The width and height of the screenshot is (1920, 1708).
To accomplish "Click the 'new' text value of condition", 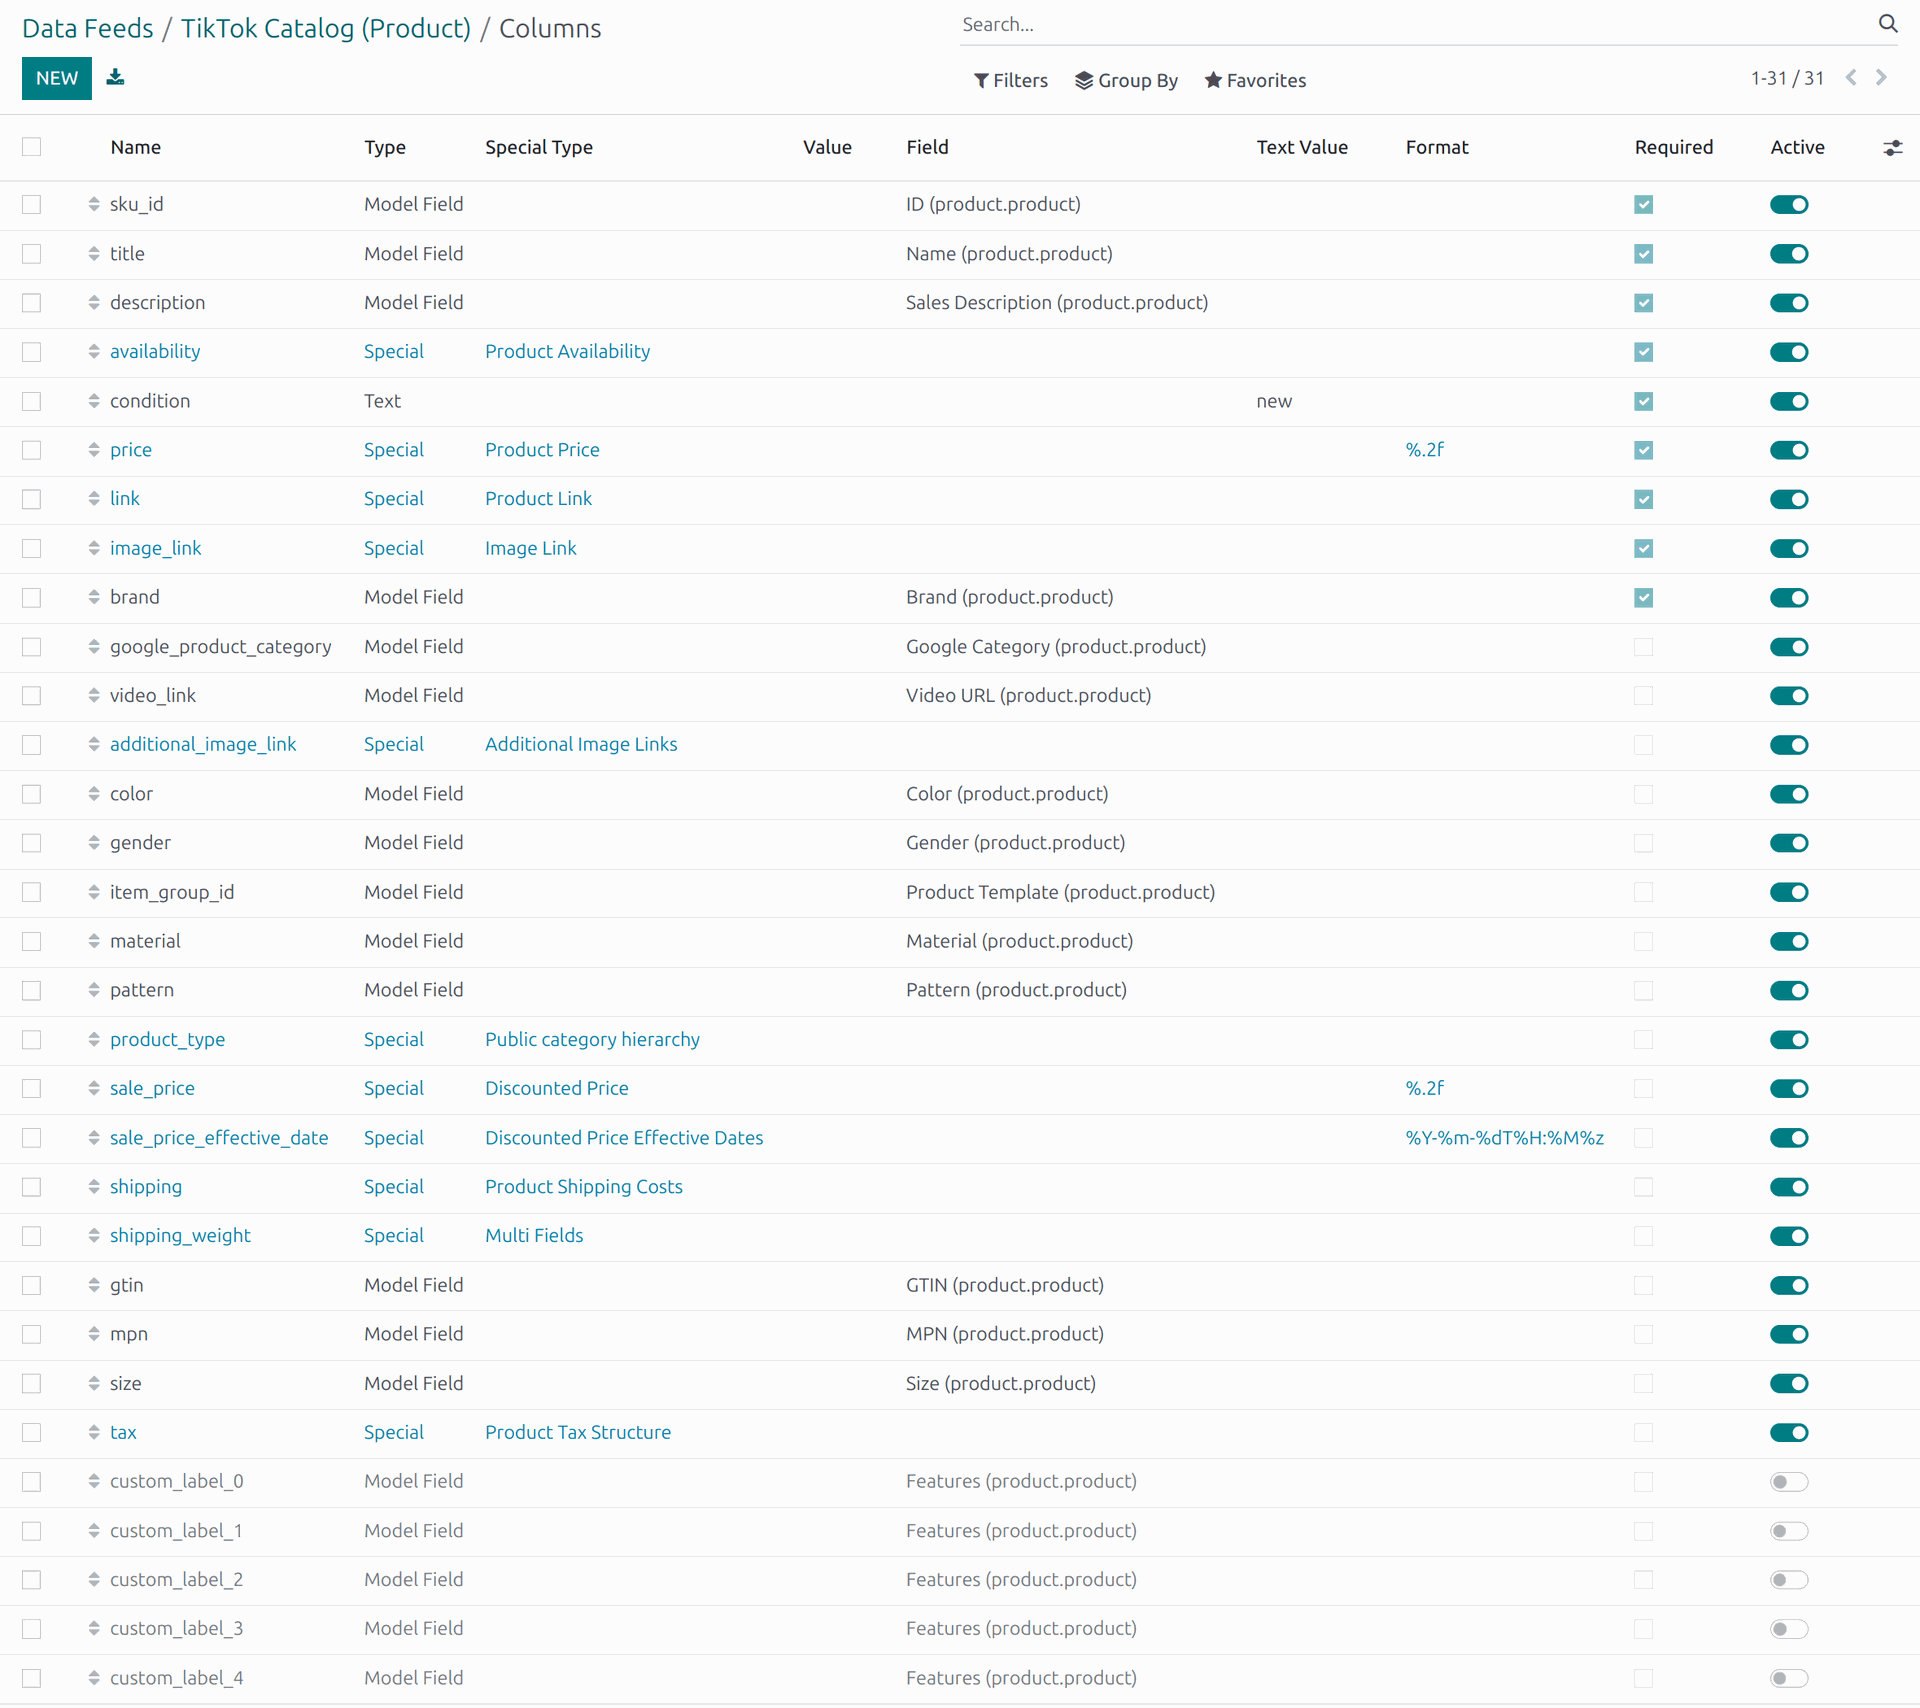I will pyautogui.click(x=1274, y=401).
